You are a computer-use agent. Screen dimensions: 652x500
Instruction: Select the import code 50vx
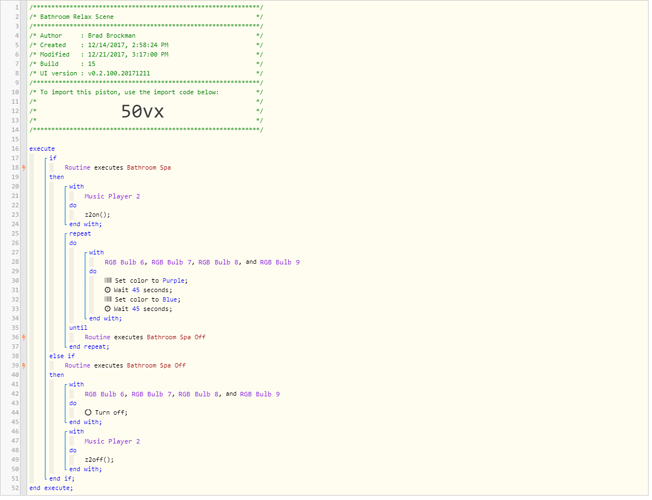pyautogui.click(x=143, y=111)
